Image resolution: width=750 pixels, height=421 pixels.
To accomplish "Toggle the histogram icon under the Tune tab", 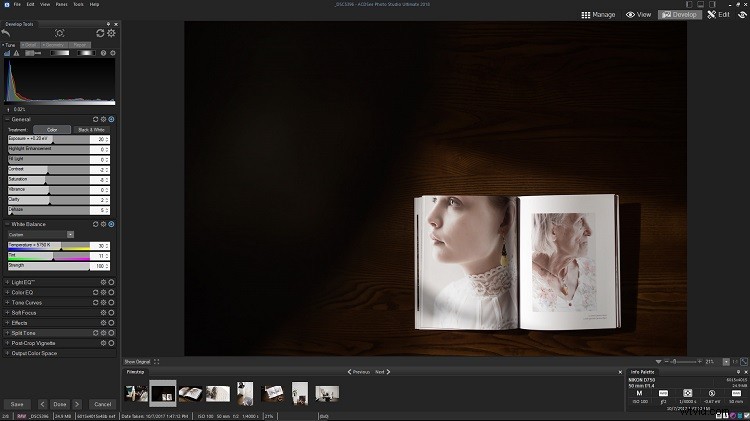I will click(x=7, y=53).
